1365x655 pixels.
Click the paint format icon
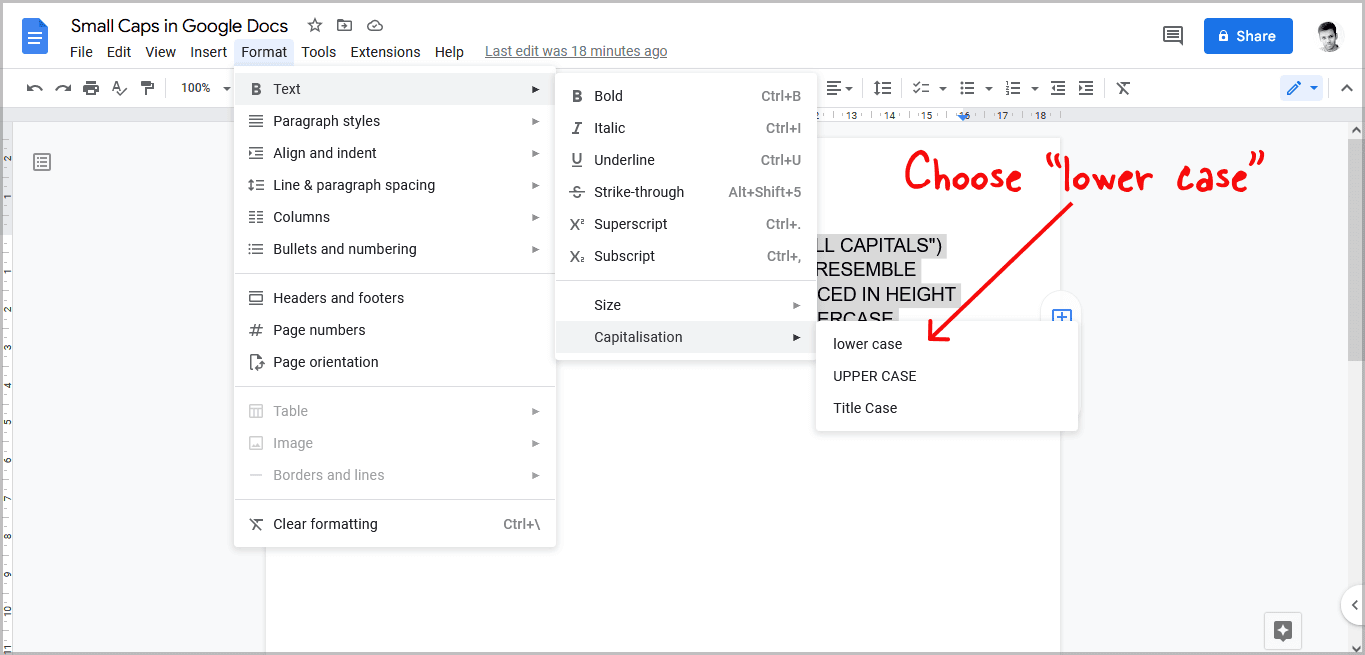[x=147, y=88]
